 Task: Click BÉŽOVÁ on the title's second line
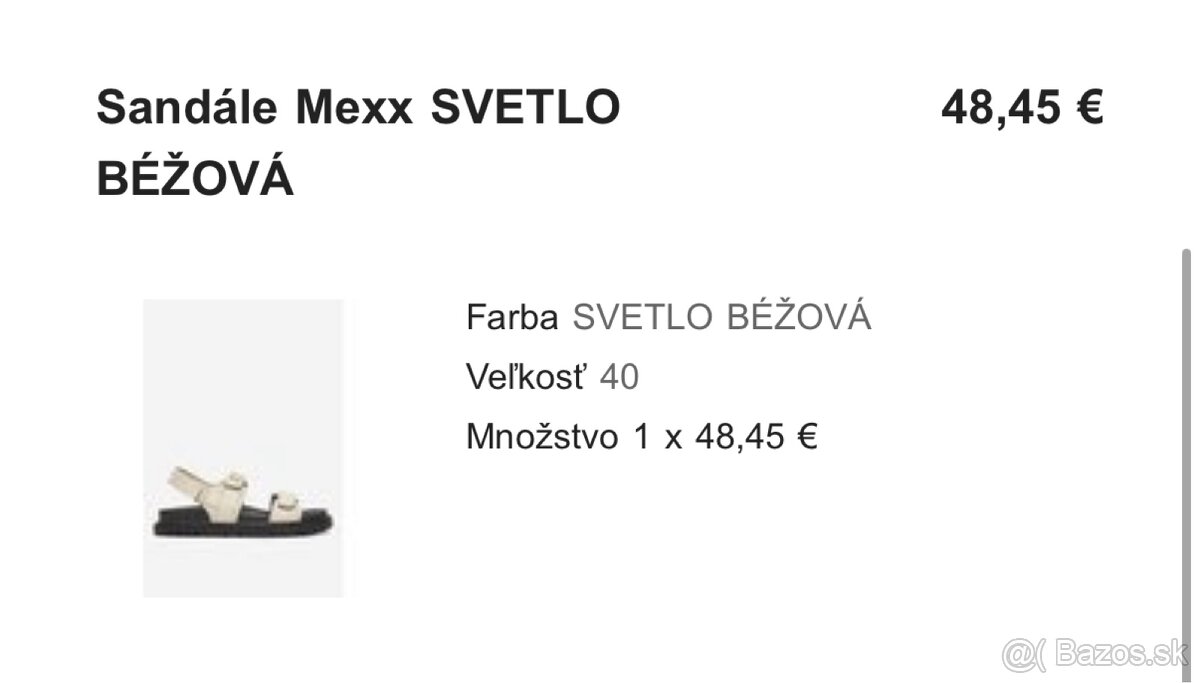195,180
